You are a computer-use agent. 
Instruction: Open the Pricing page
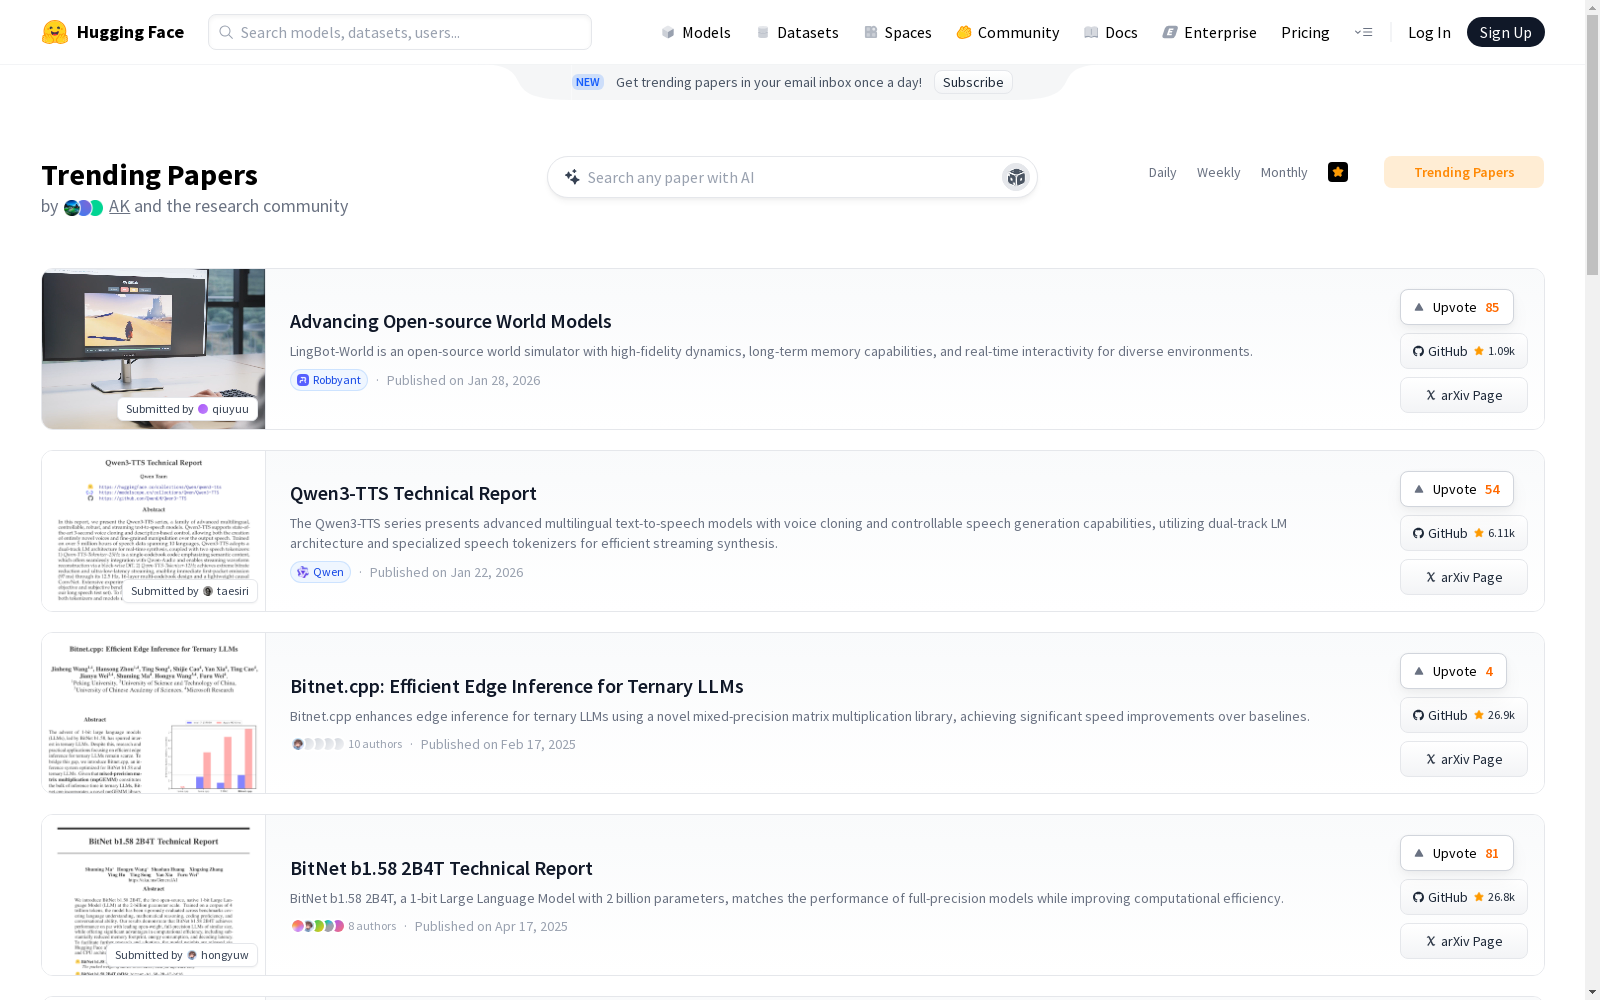(1305, 32)
